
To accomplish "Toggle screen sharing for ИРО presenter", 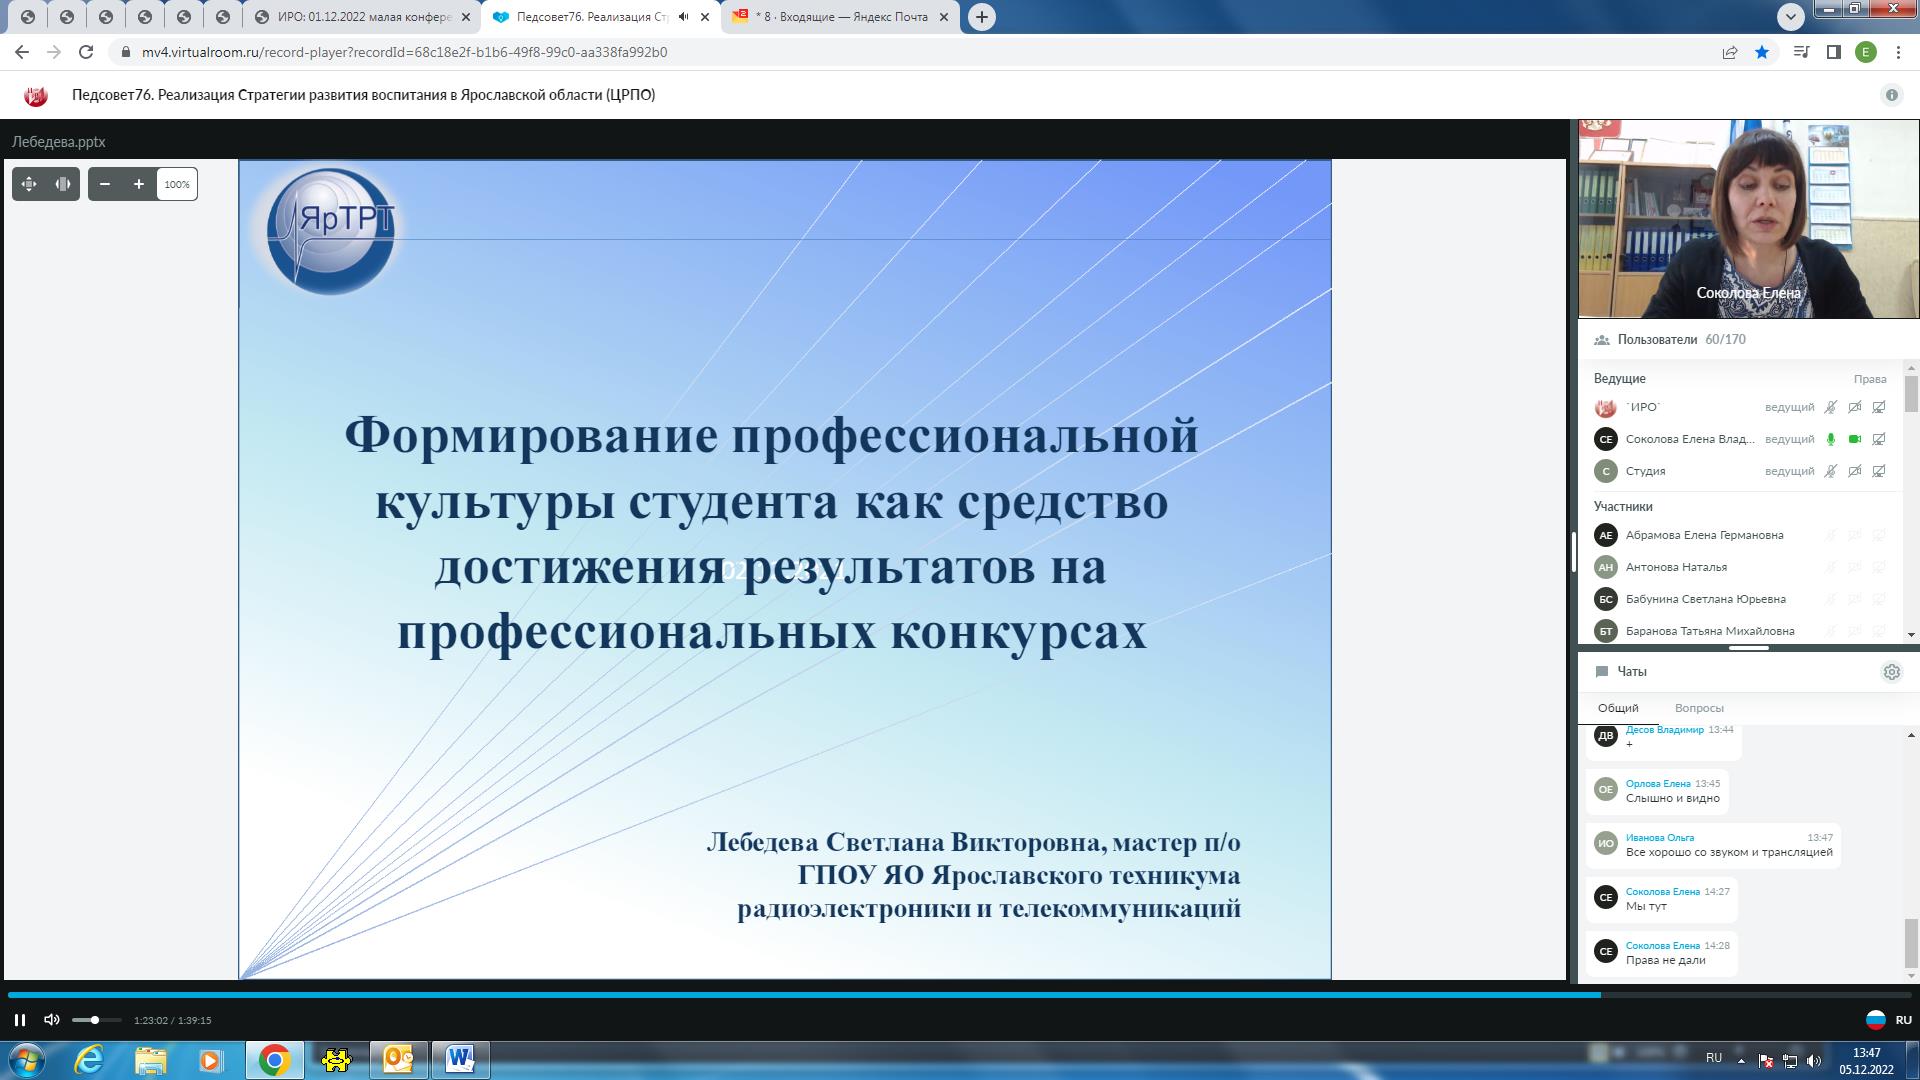I will pos(1879,407).
